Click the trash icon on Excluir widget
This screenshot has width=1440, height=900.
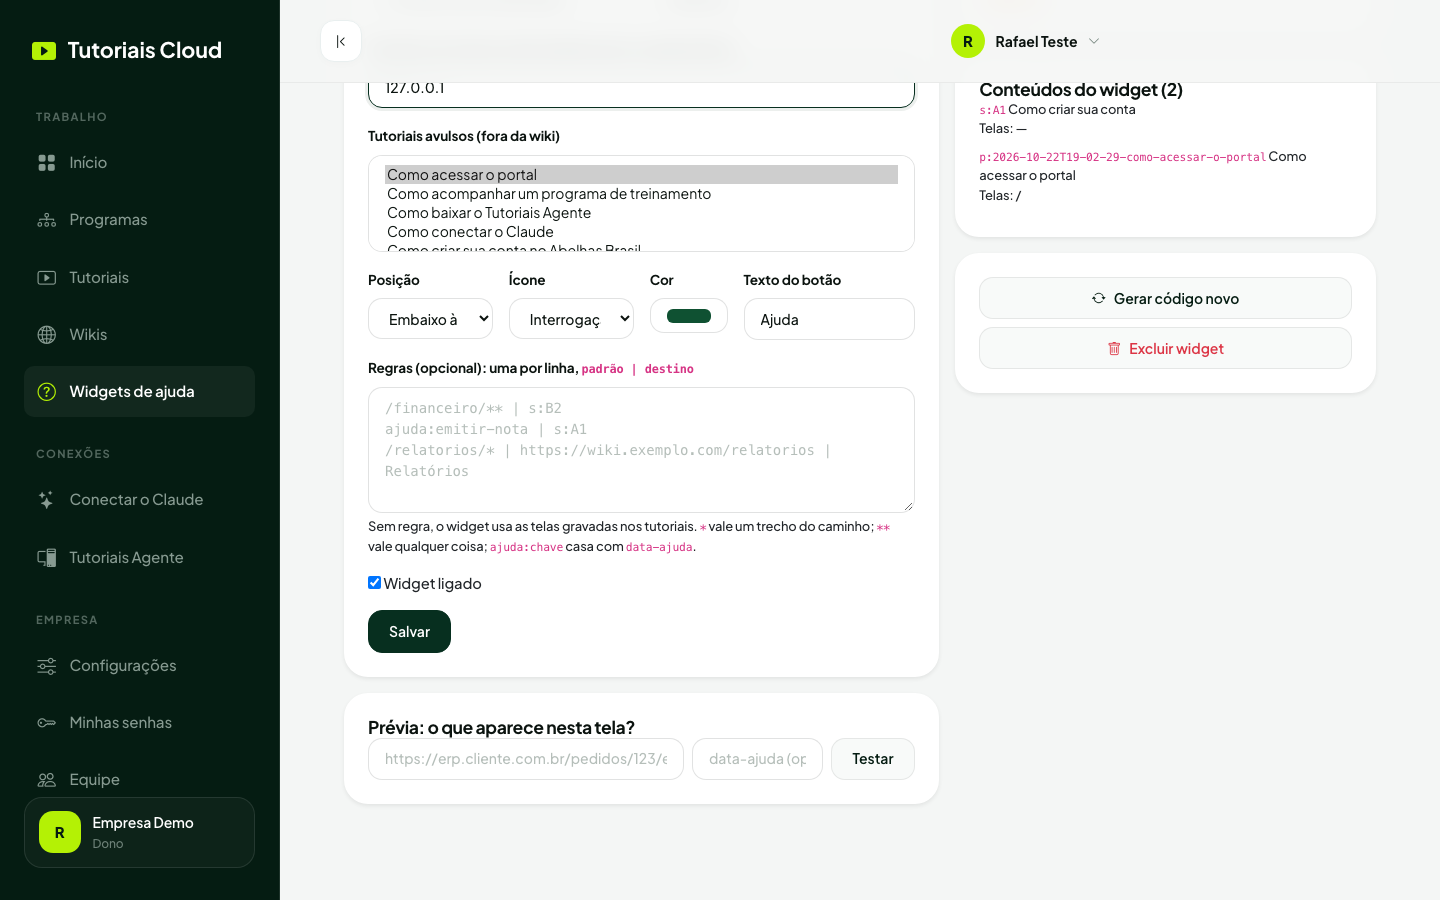click(1114, 349)
